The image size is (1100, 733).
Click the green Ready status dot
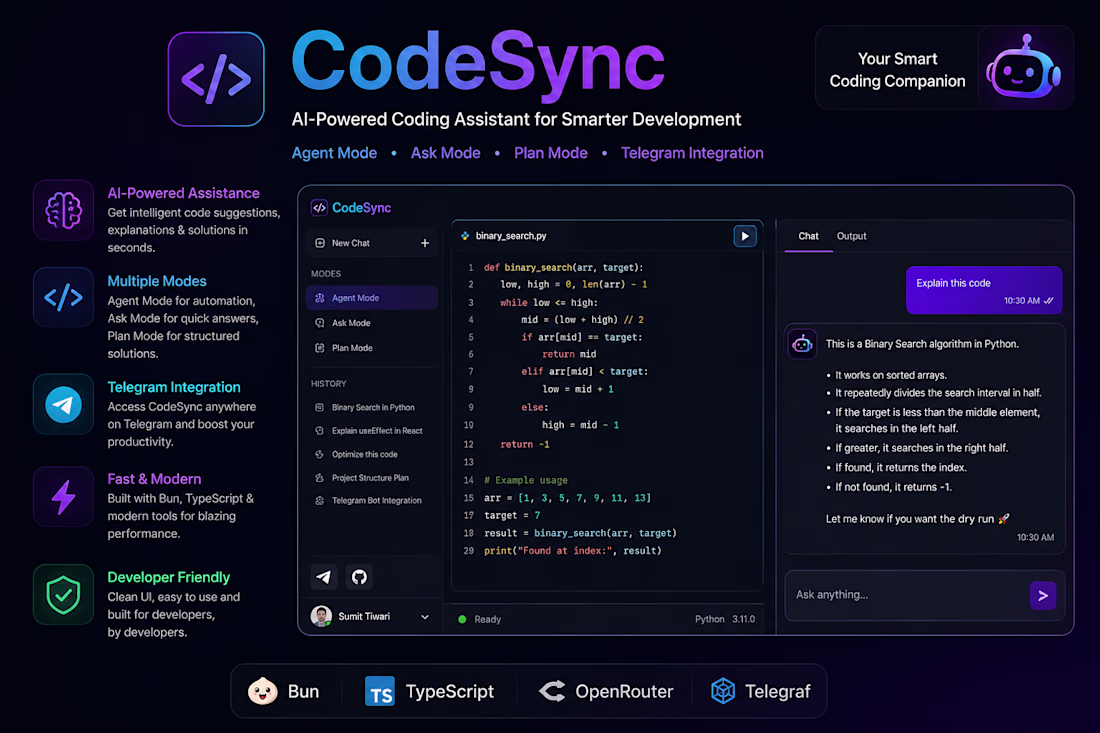click(462, 619)
